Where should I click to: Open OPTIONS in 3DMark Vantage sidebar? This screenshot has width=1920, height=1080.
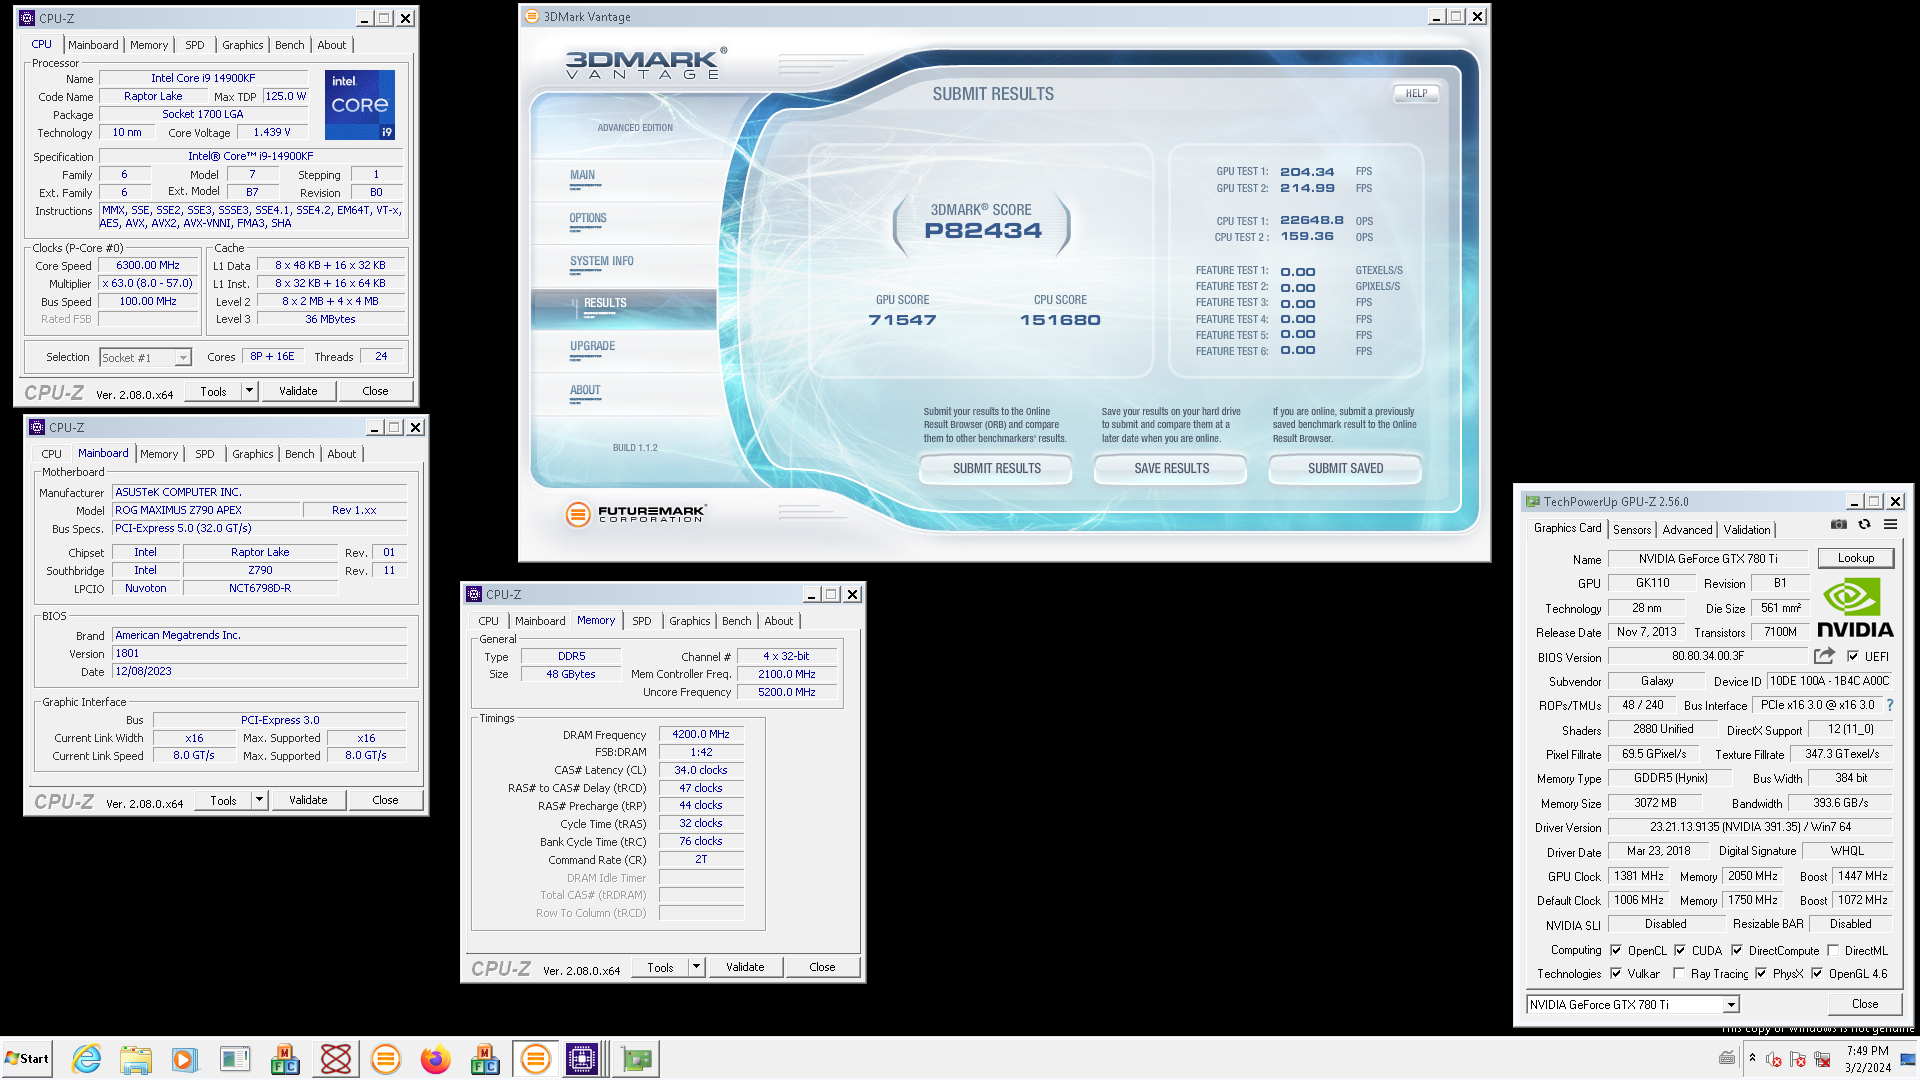[x=588, y=218]
